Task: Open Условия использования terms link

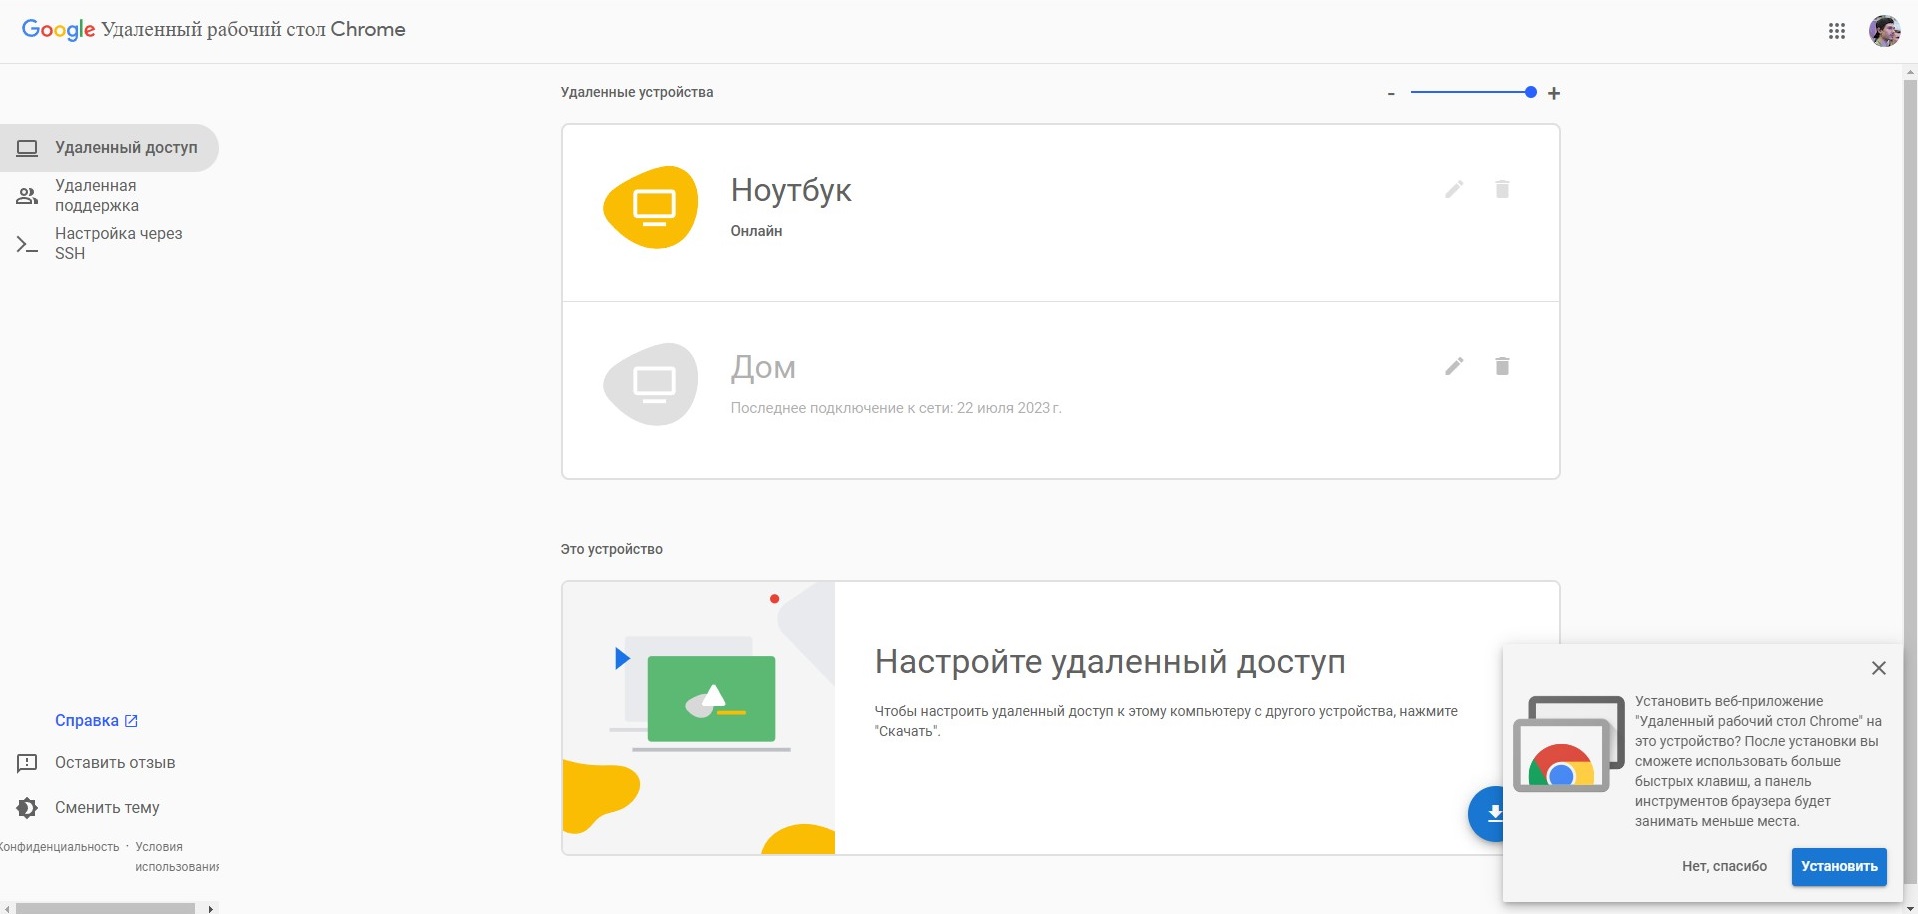Action: (177, 857)
